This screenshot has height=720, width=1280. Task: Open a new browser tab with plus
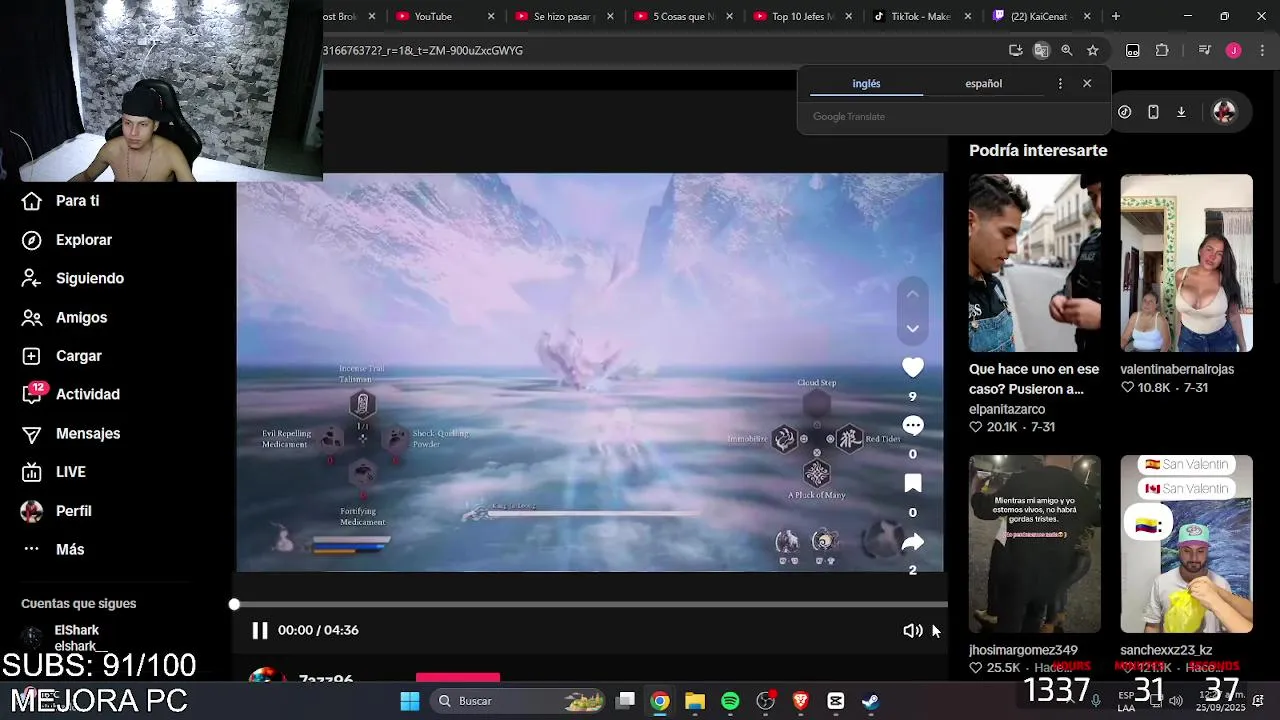[x=1116, y=16]
